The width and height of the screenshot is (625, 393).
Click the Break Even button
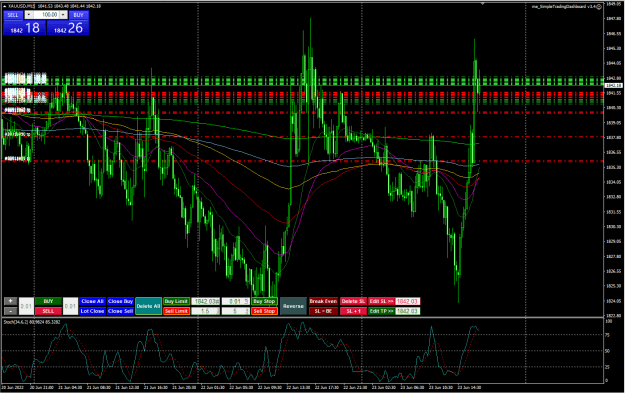[323, 301]
